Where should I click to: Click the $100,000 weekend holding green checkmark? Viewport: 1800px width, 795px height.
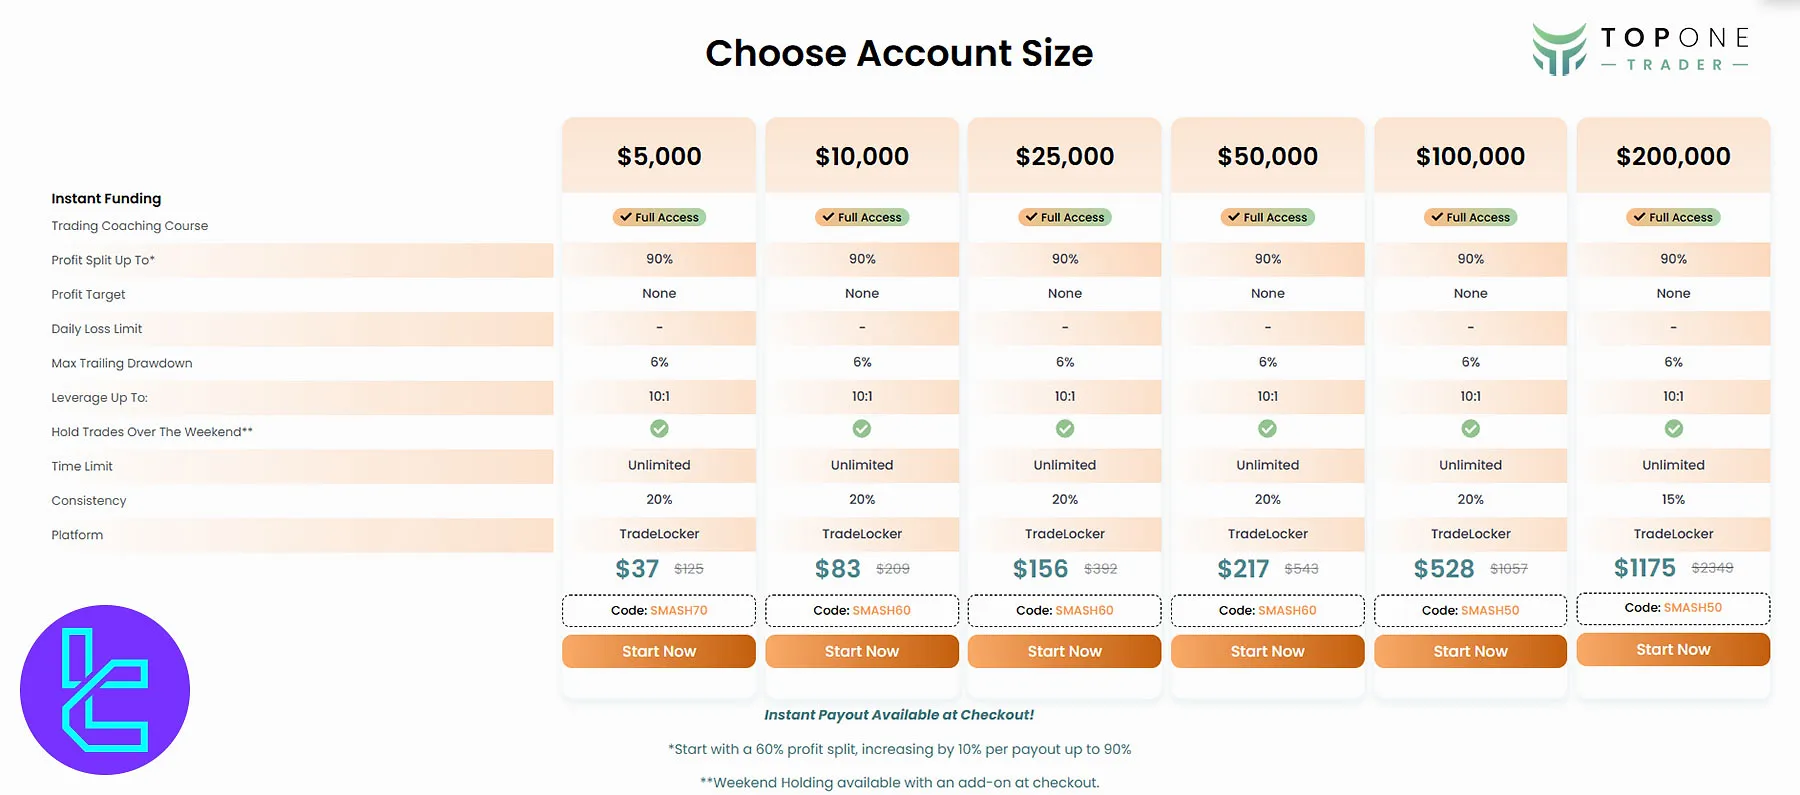tap(1470, 429)
